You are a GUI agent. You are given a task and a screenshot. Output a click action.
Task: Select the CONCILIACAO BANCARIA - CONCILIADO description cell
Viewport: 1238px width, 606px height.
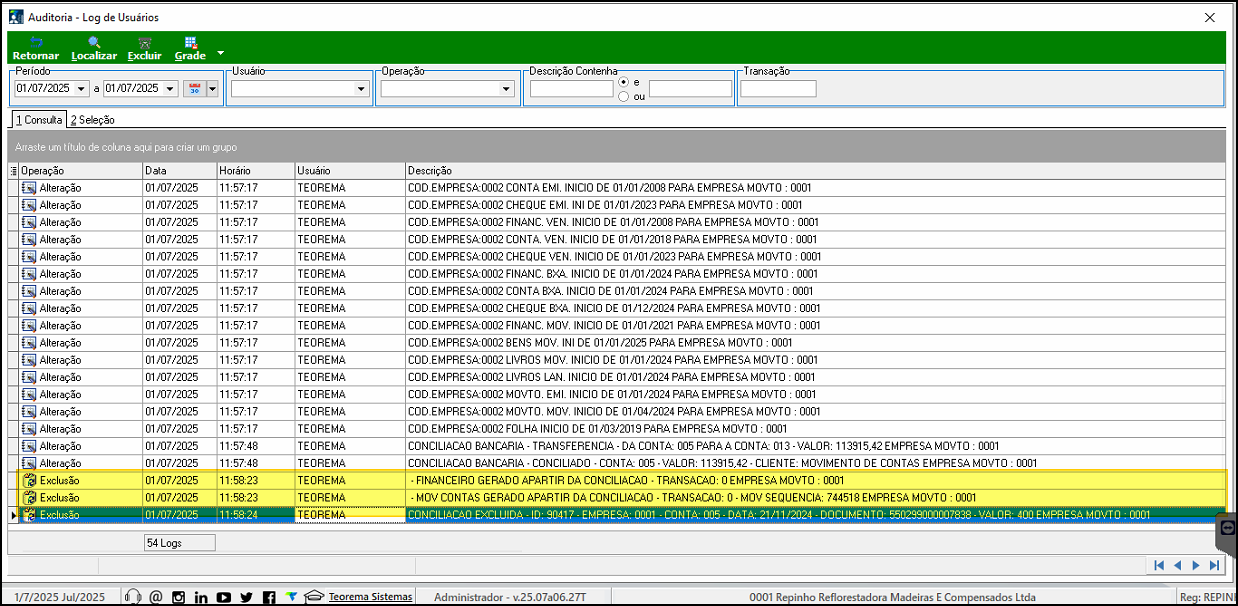pyautogui.click(x=815, y=463)
